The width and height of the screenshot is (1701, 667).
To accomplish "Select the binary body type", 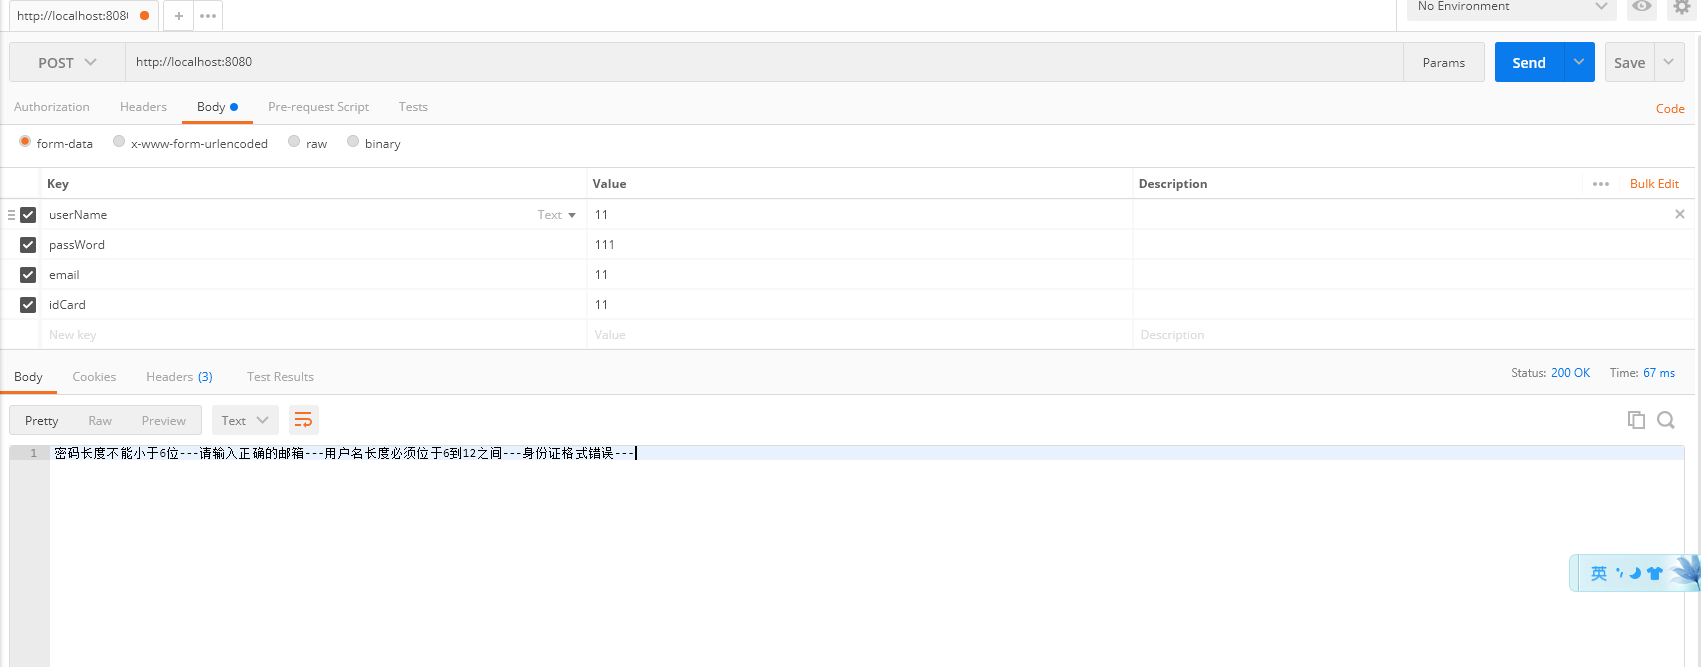I will pyautogui.click(x=353, y=142).
